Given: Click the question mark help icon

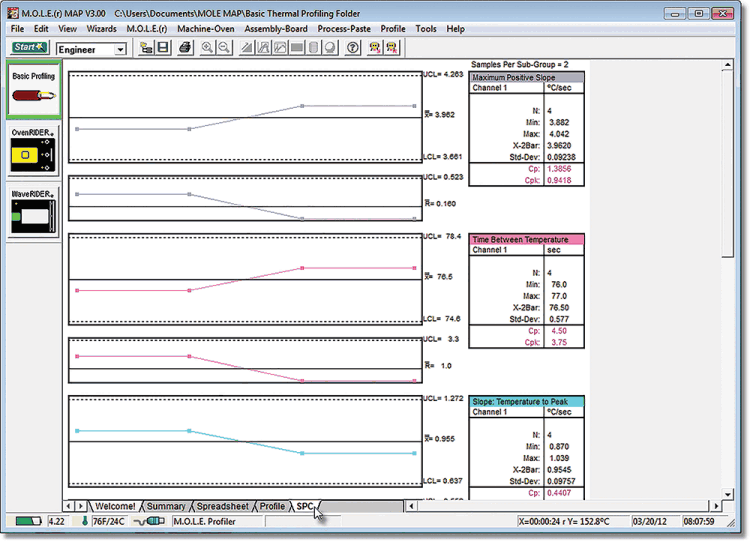Looking at the screenshot, I should pos(352,48).
